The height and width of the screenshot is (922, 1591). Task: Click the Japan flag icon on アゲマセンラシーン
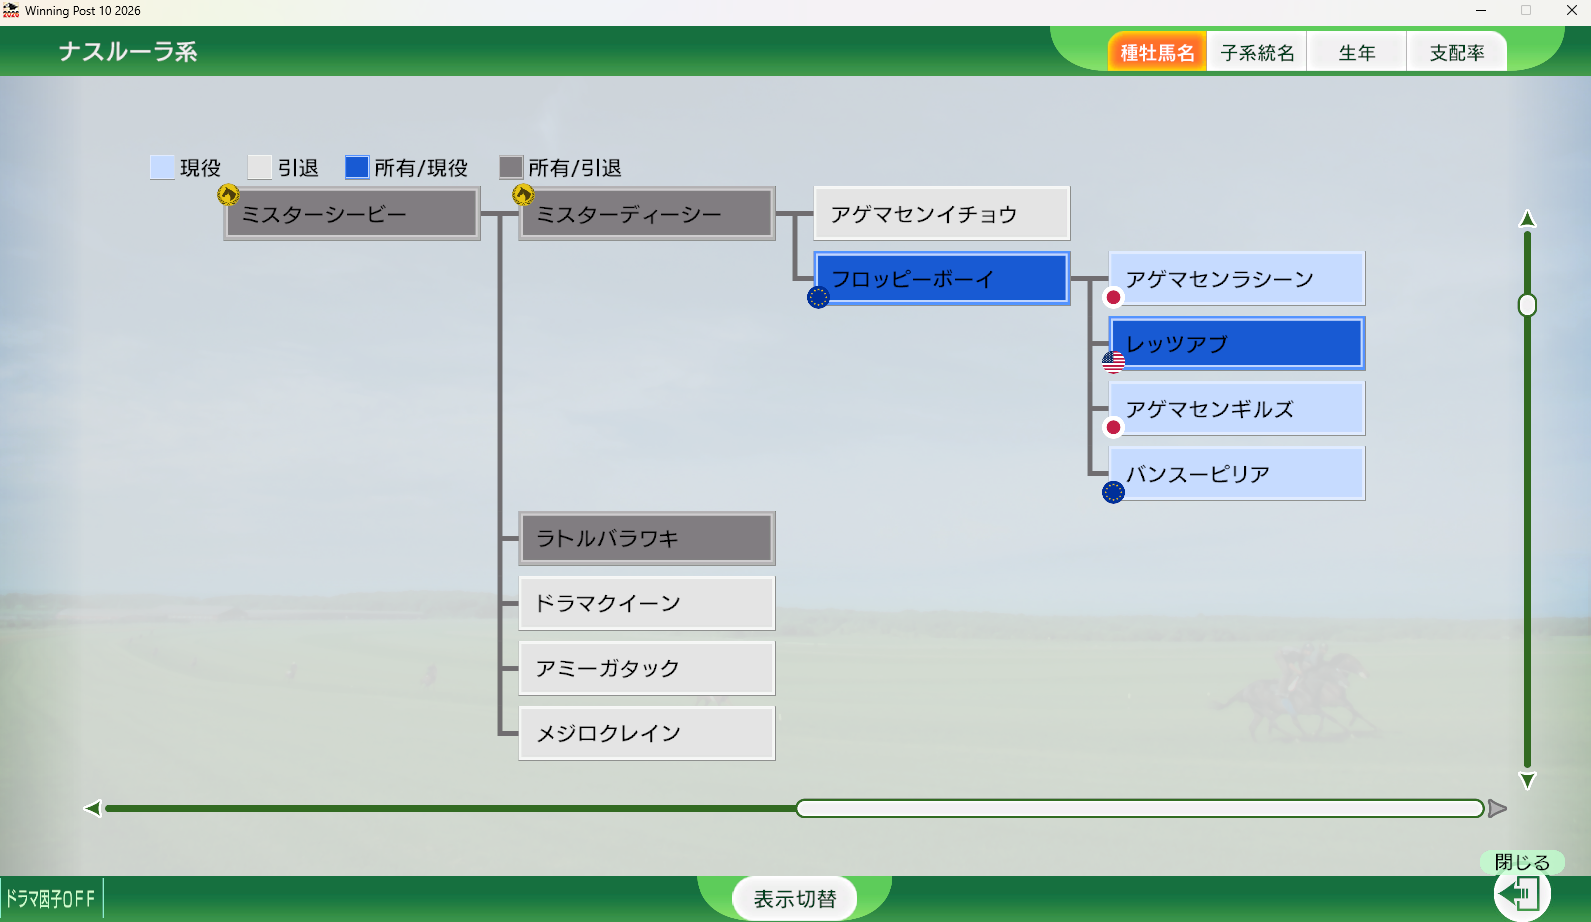point(1113,297)
